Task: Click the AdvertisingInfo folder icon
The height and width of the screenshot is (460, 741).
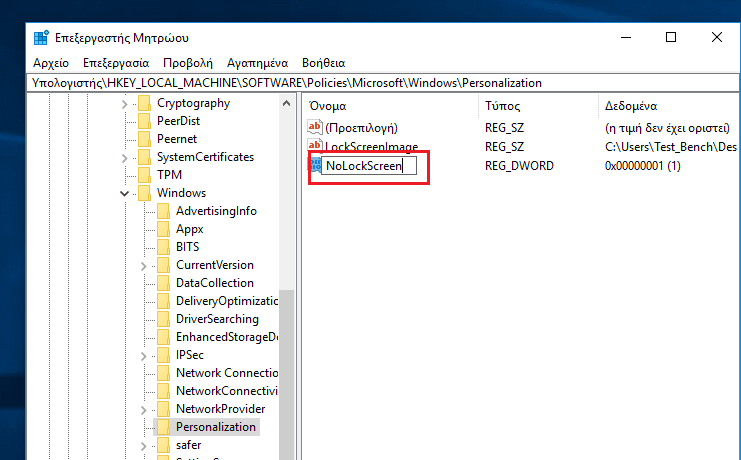Action: pos(164,211)
